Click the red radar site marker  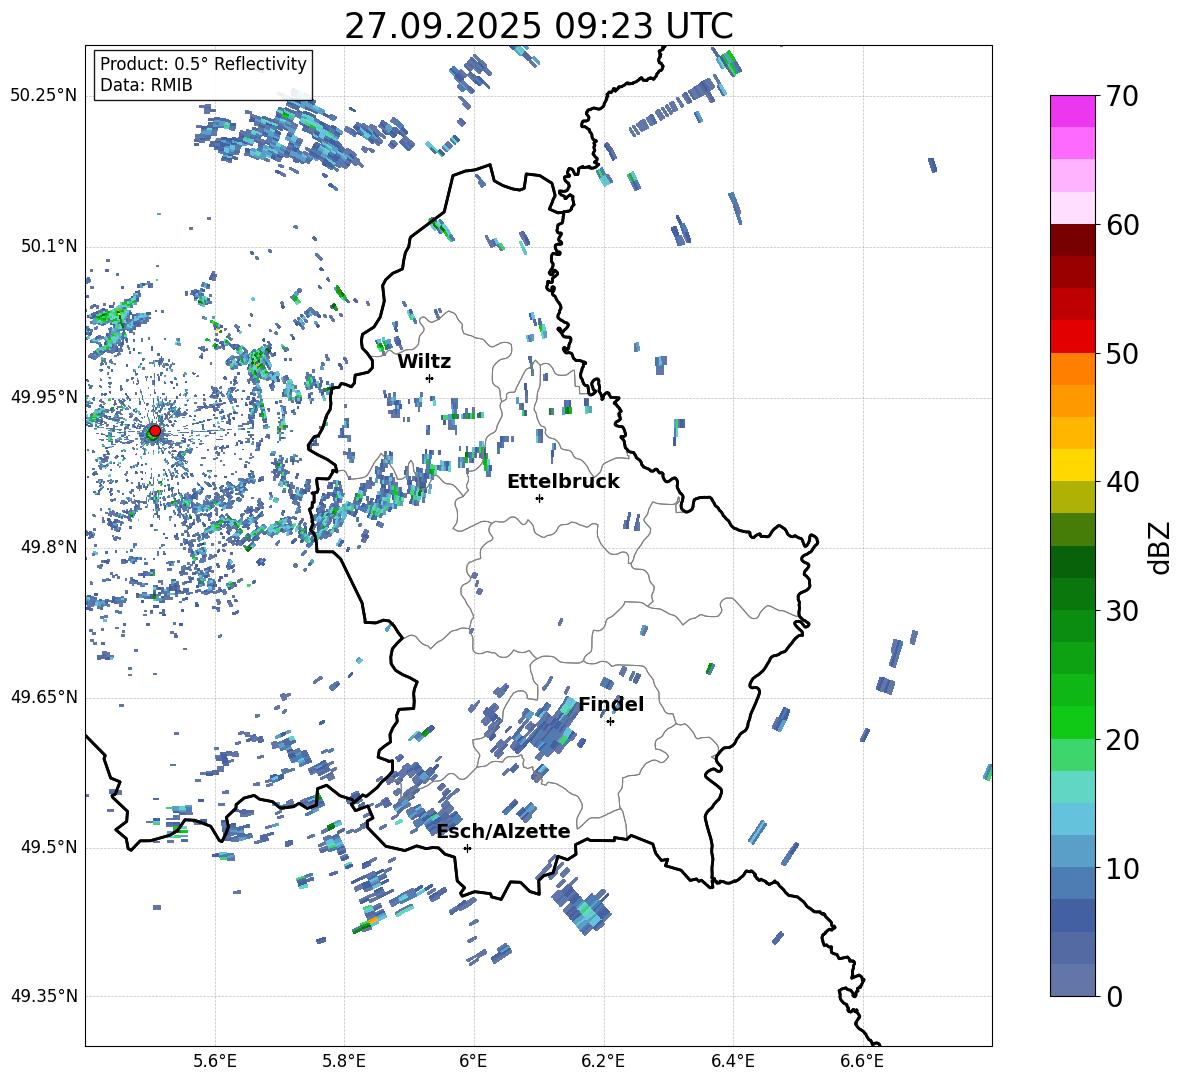[x=154, y=431]
